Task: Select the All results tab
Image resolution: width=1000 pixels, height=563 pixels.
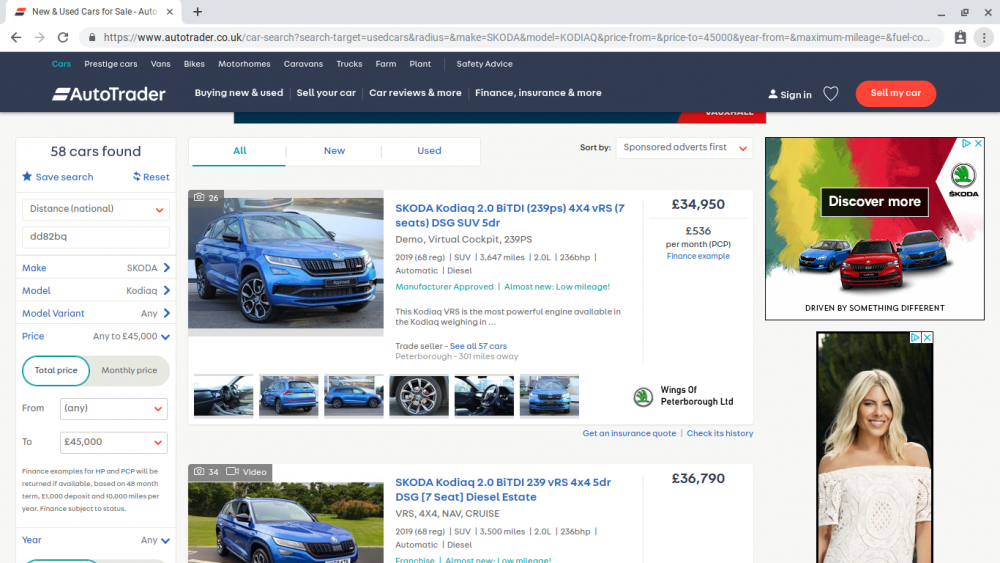Action: [239, 151]
